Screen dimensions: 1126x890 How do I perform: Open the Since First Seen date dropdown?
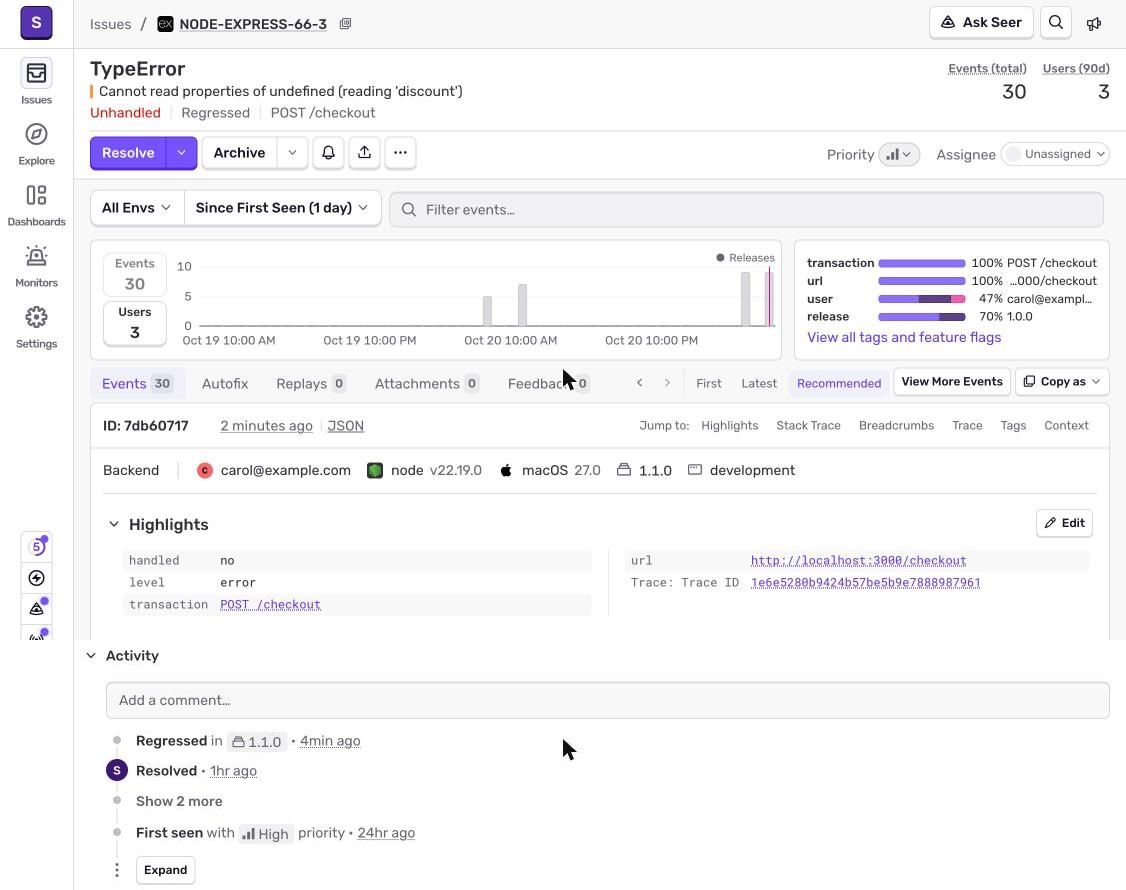[282, 208]
